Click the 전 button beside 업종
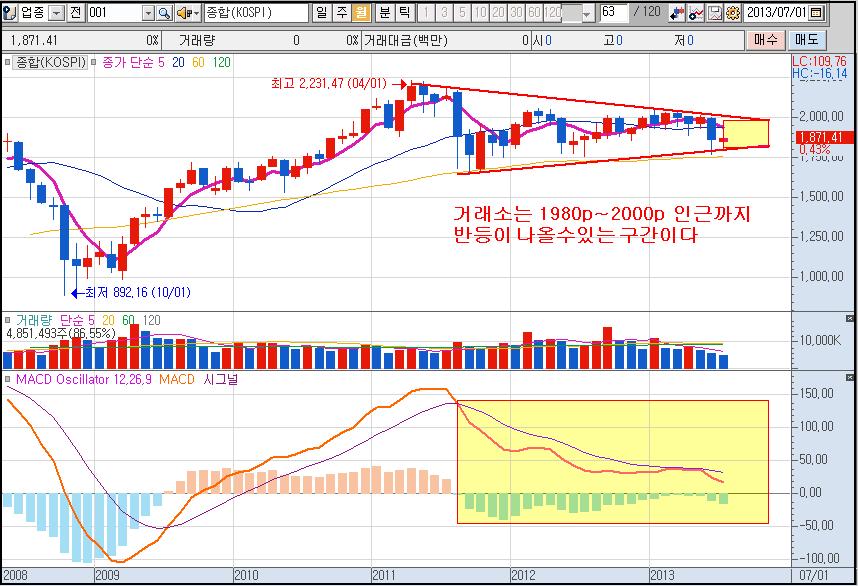 point(76,13)
